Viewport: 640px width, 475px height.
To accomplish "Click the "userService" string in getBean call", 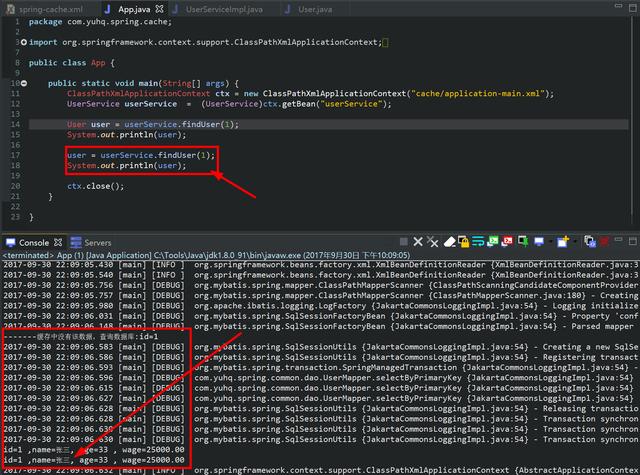I will click(351, 104).
